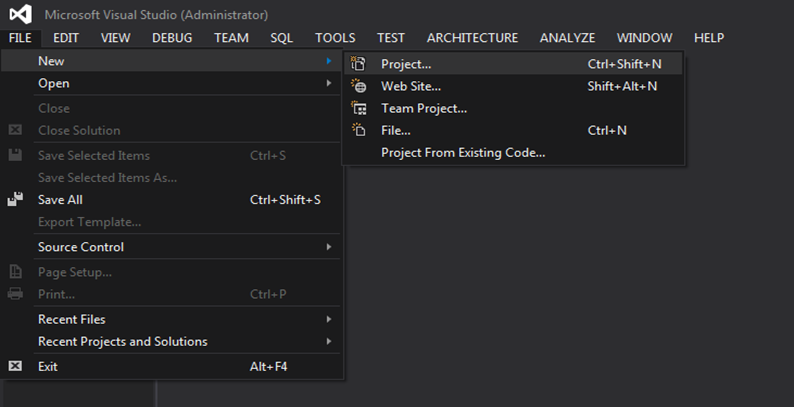Image resolution: width=794 pixels, height=407 pixels.
Task: Choose Team Project... from the submenu
Action: (513, 108)
